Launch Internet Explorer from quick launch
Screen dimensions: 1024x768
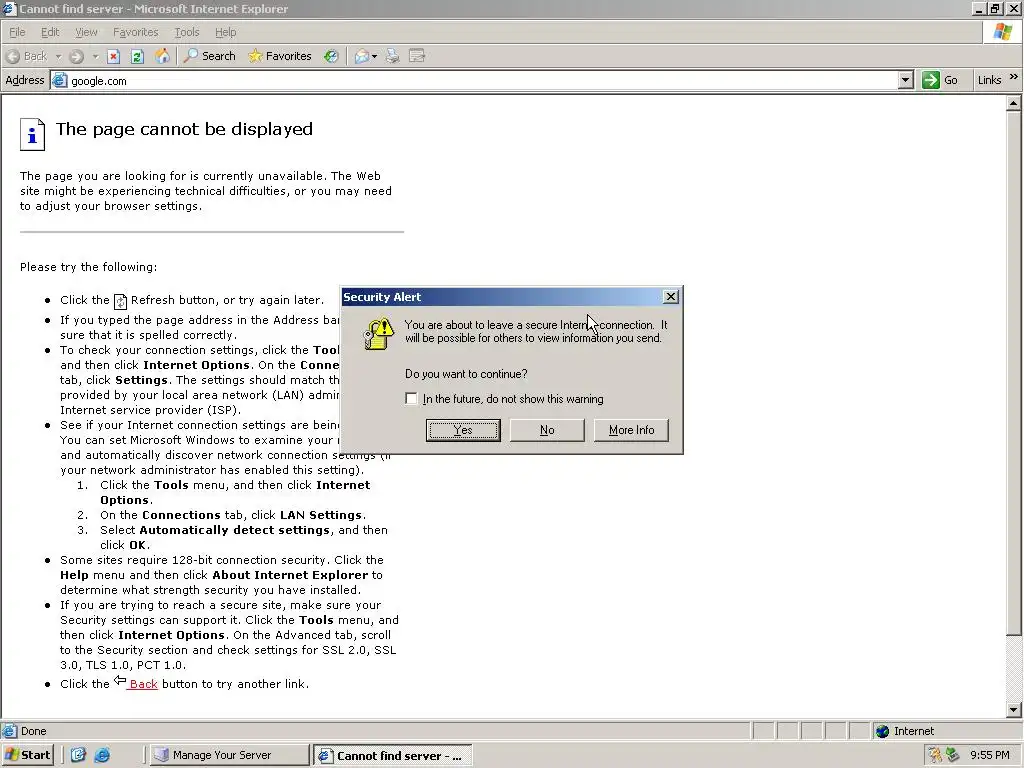(103, 755)
